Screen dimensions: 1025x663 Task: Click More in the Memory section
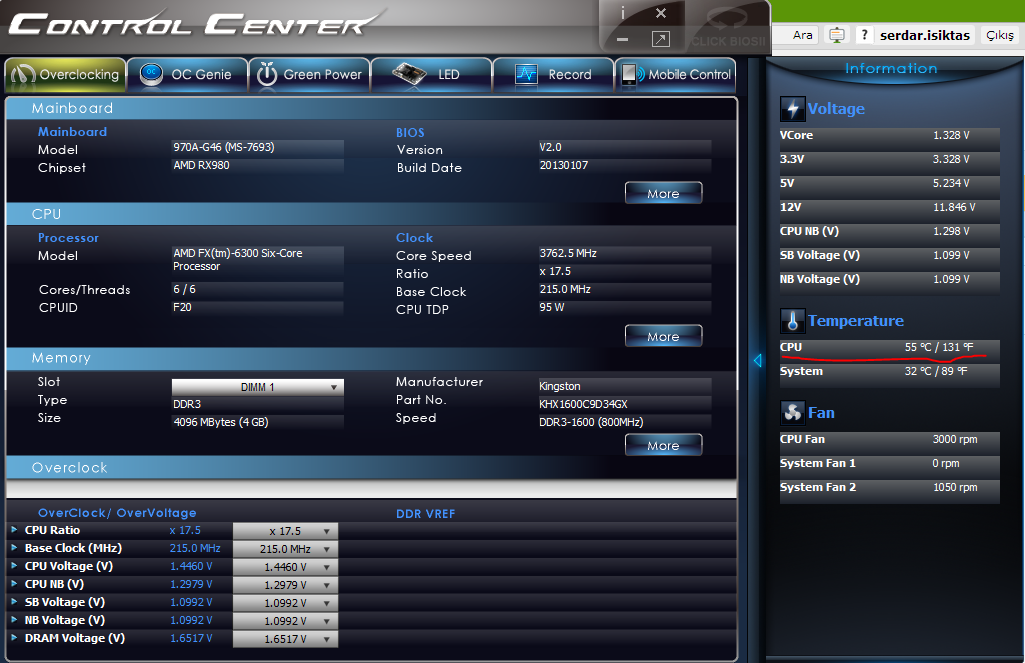[664, 445]
